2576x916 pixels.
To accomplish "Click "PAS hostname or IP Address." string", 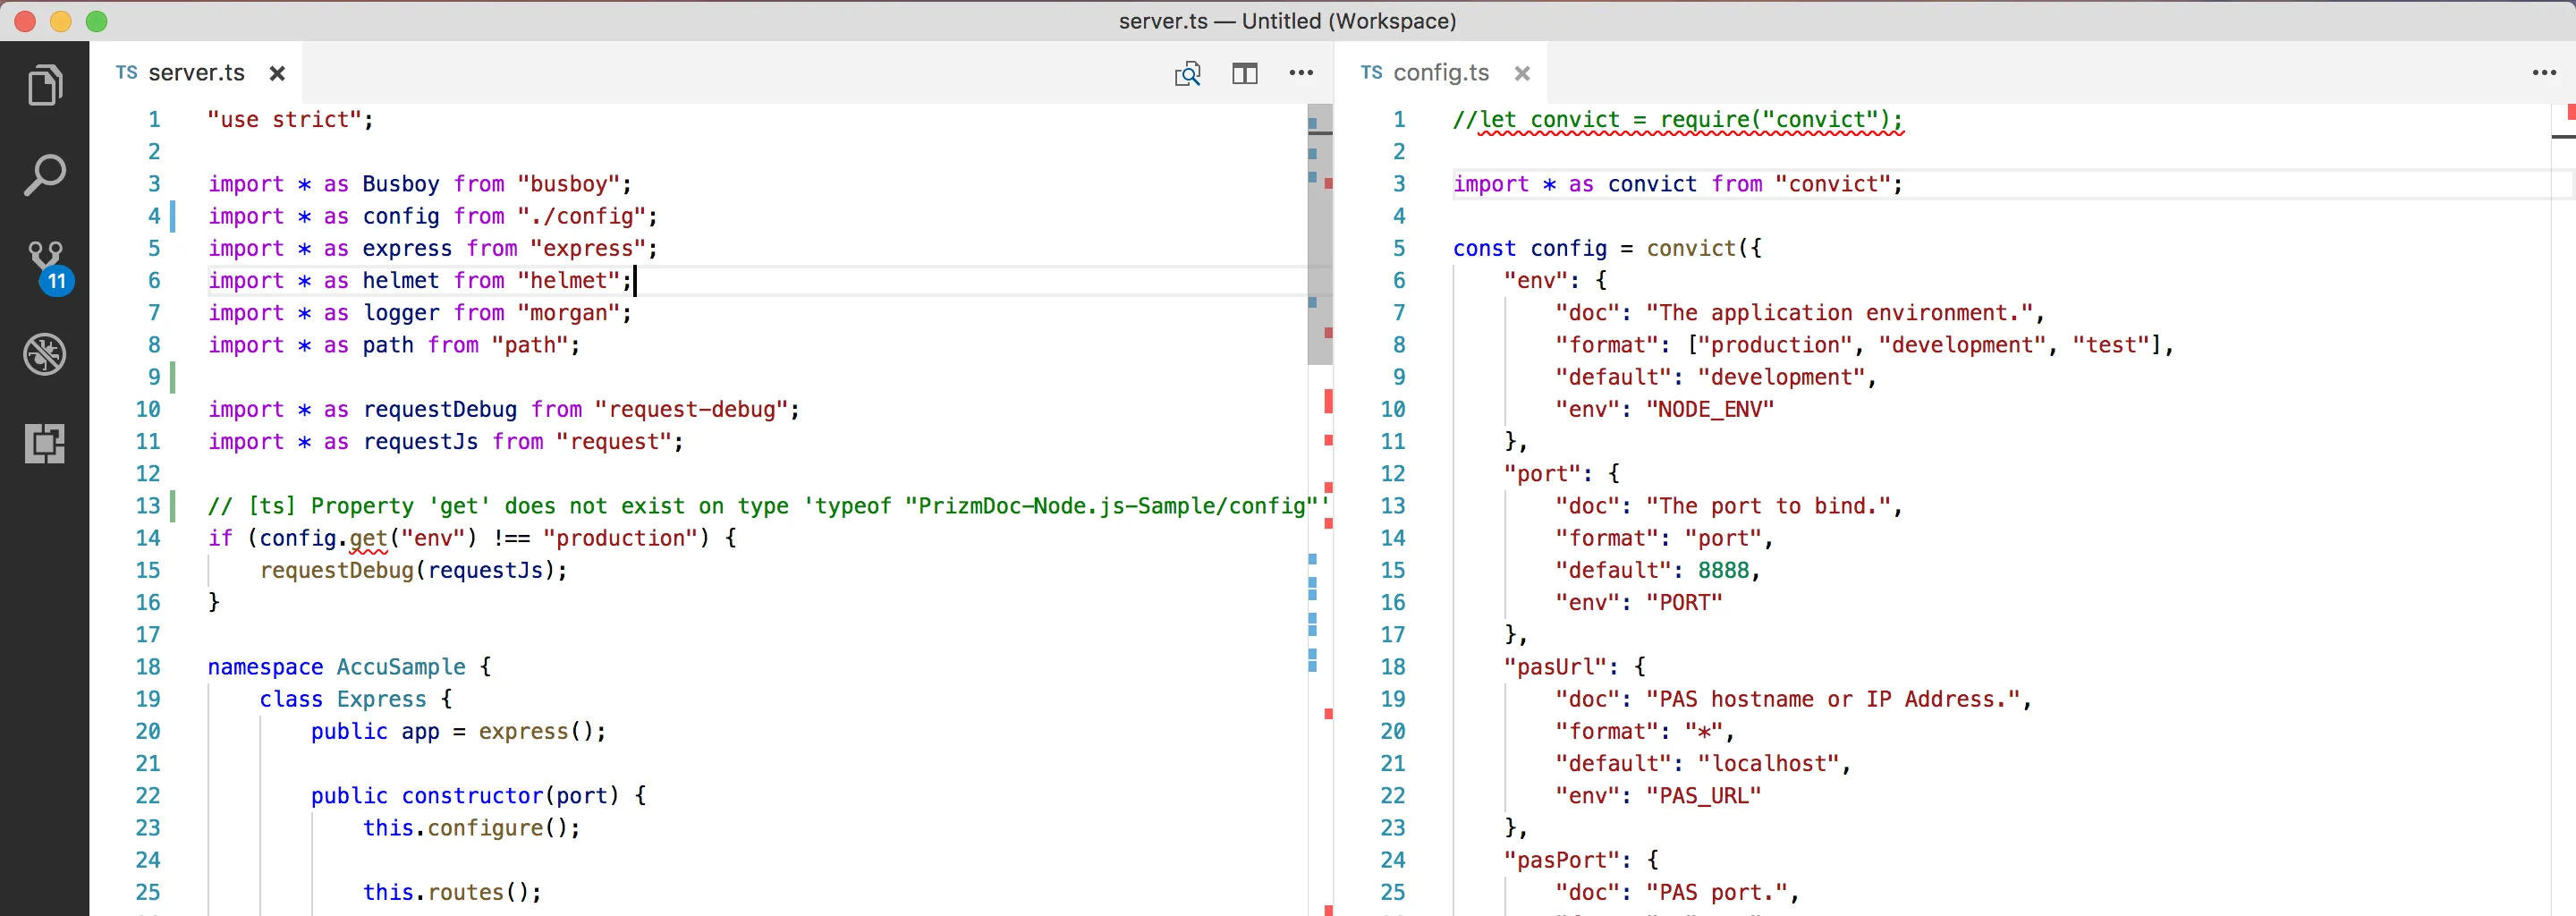I will click(1832, 699).
